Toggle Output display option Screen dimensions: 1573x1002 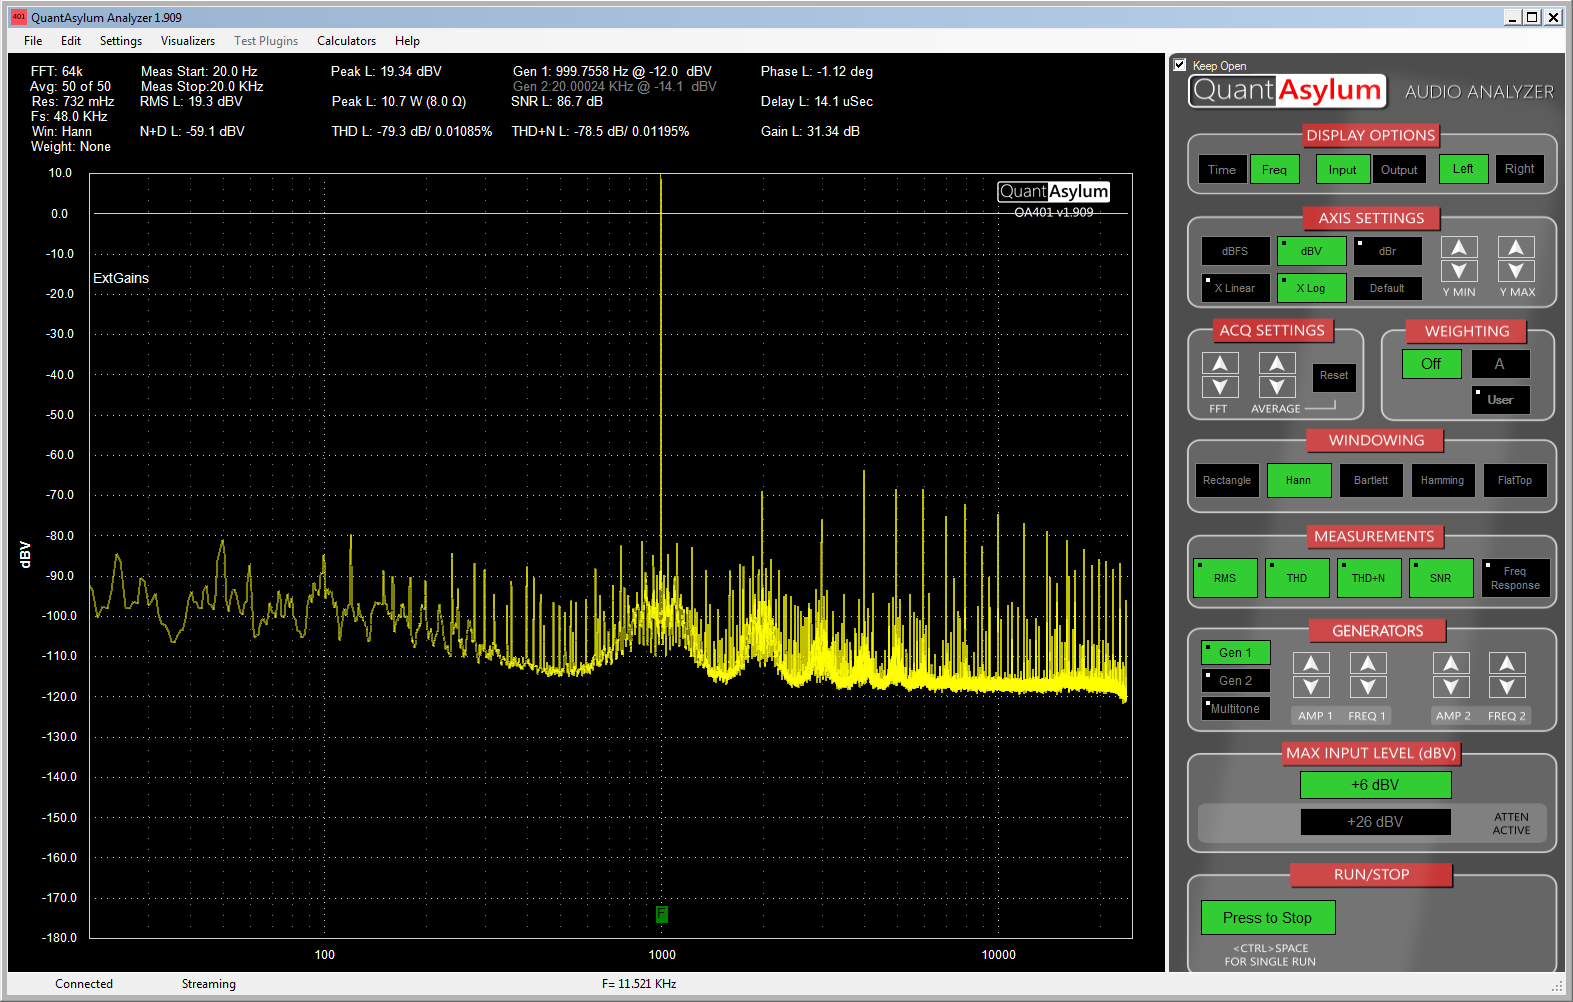(x=1399, y=170)
